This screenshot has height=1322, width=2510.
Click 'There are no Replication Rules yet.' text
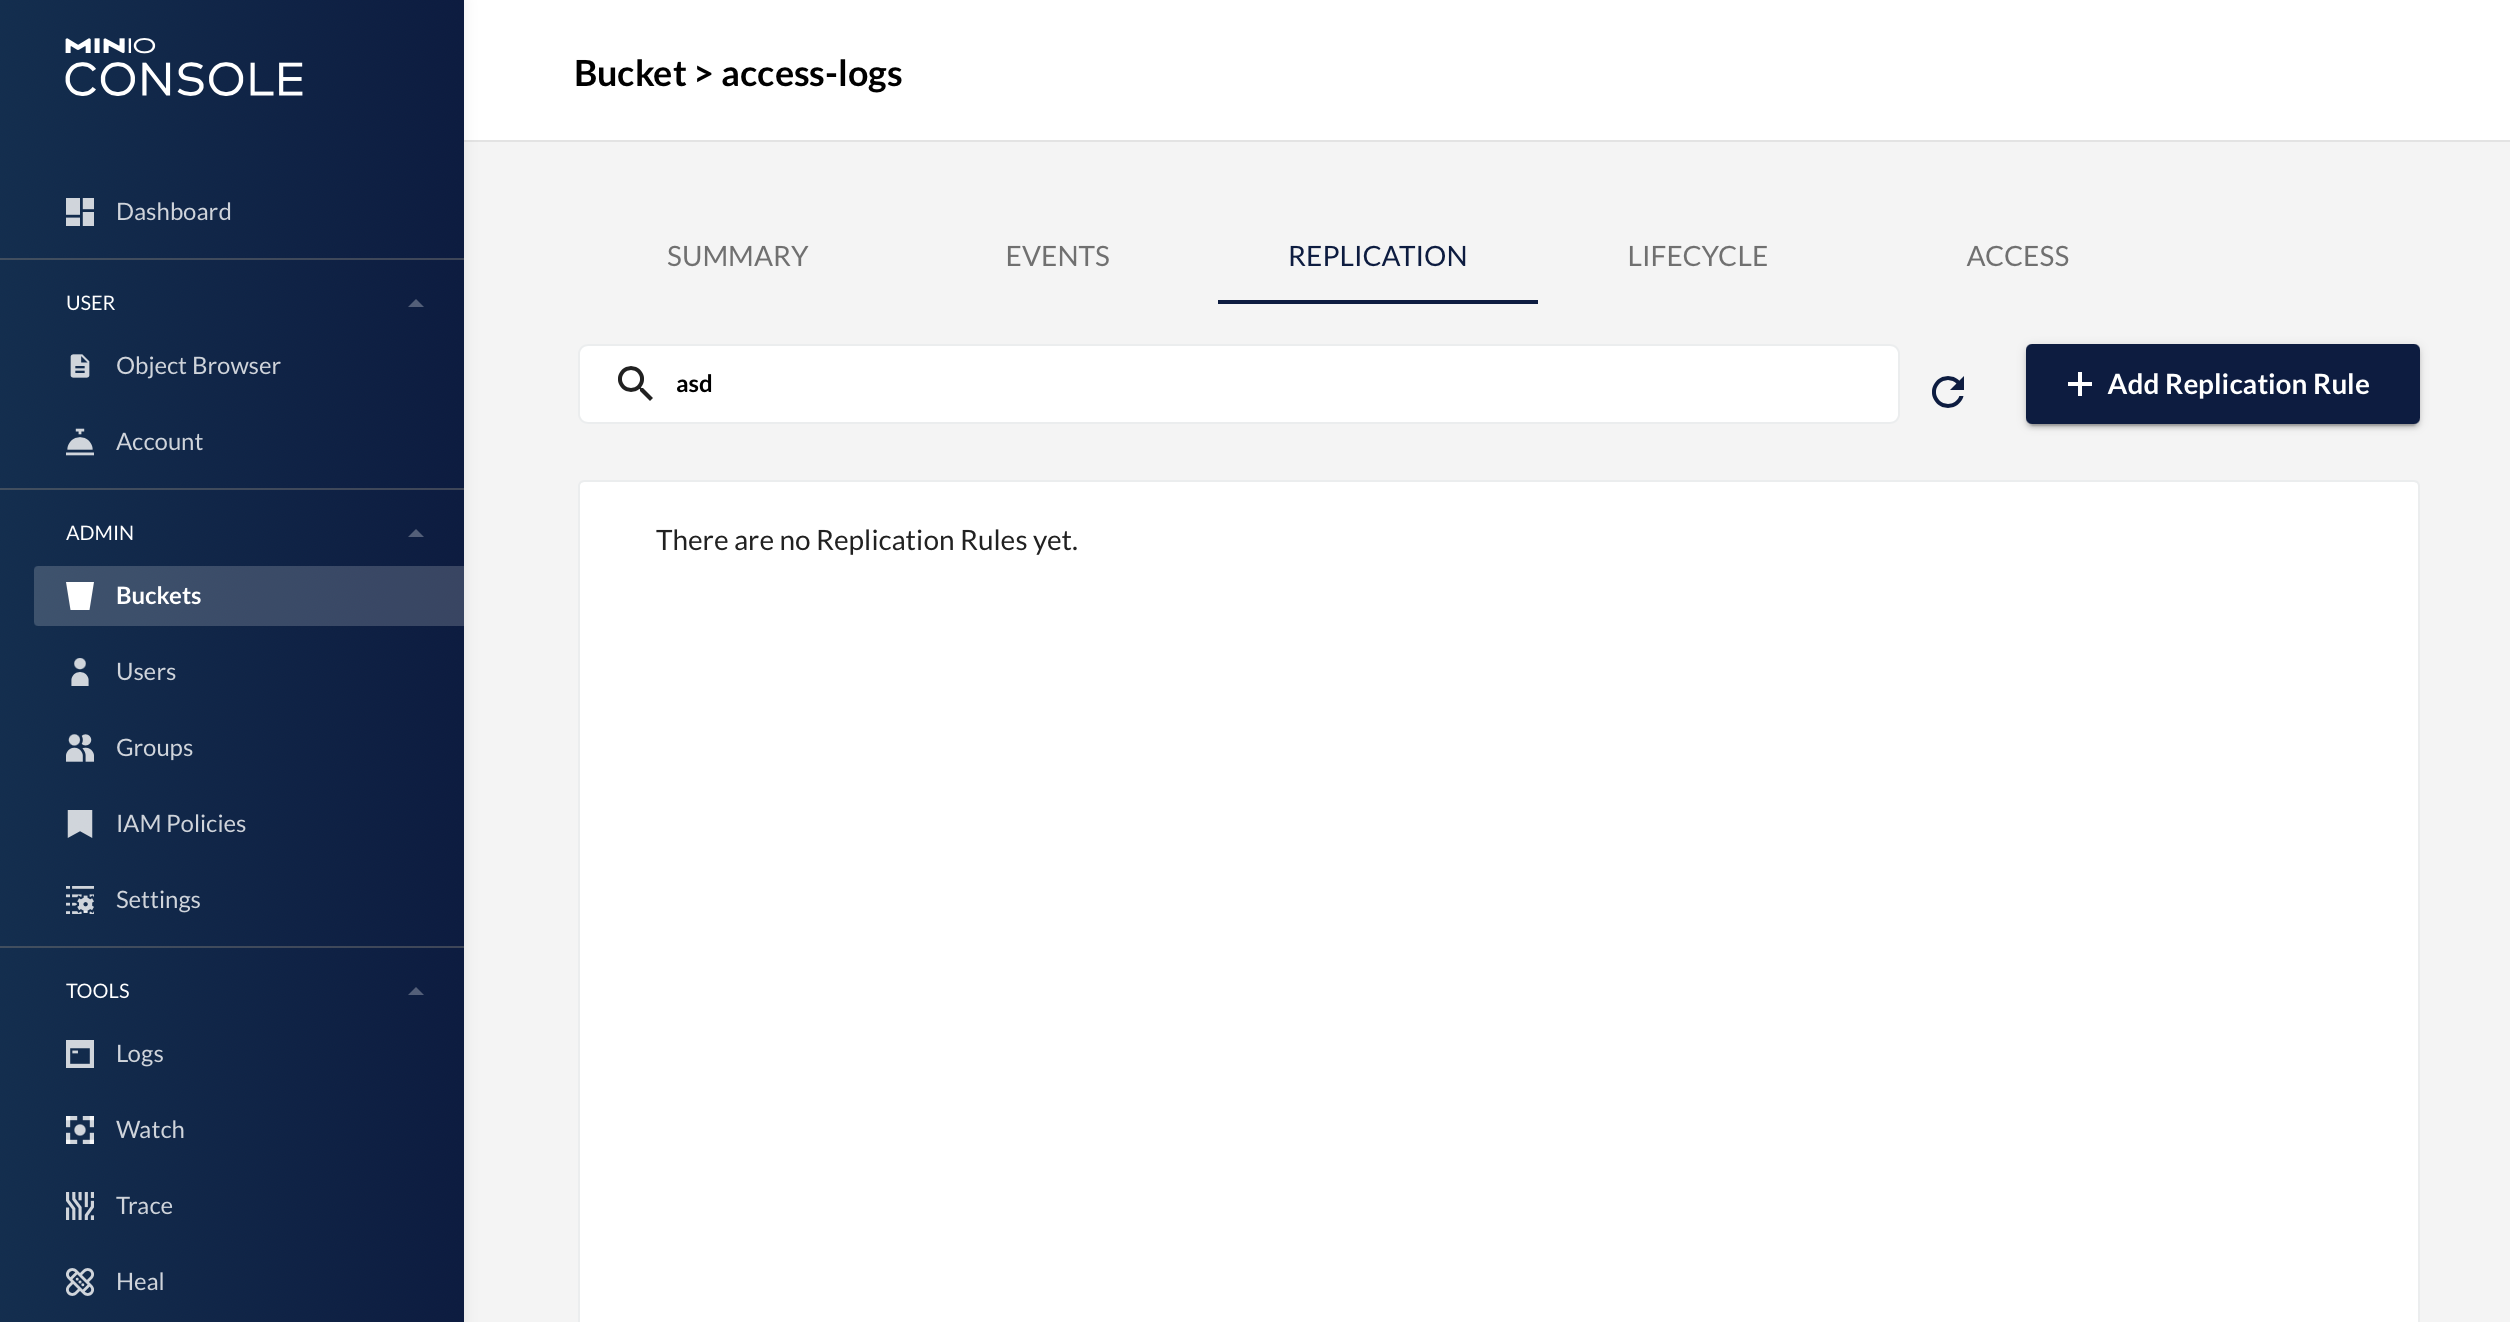[x=866, y=540]
